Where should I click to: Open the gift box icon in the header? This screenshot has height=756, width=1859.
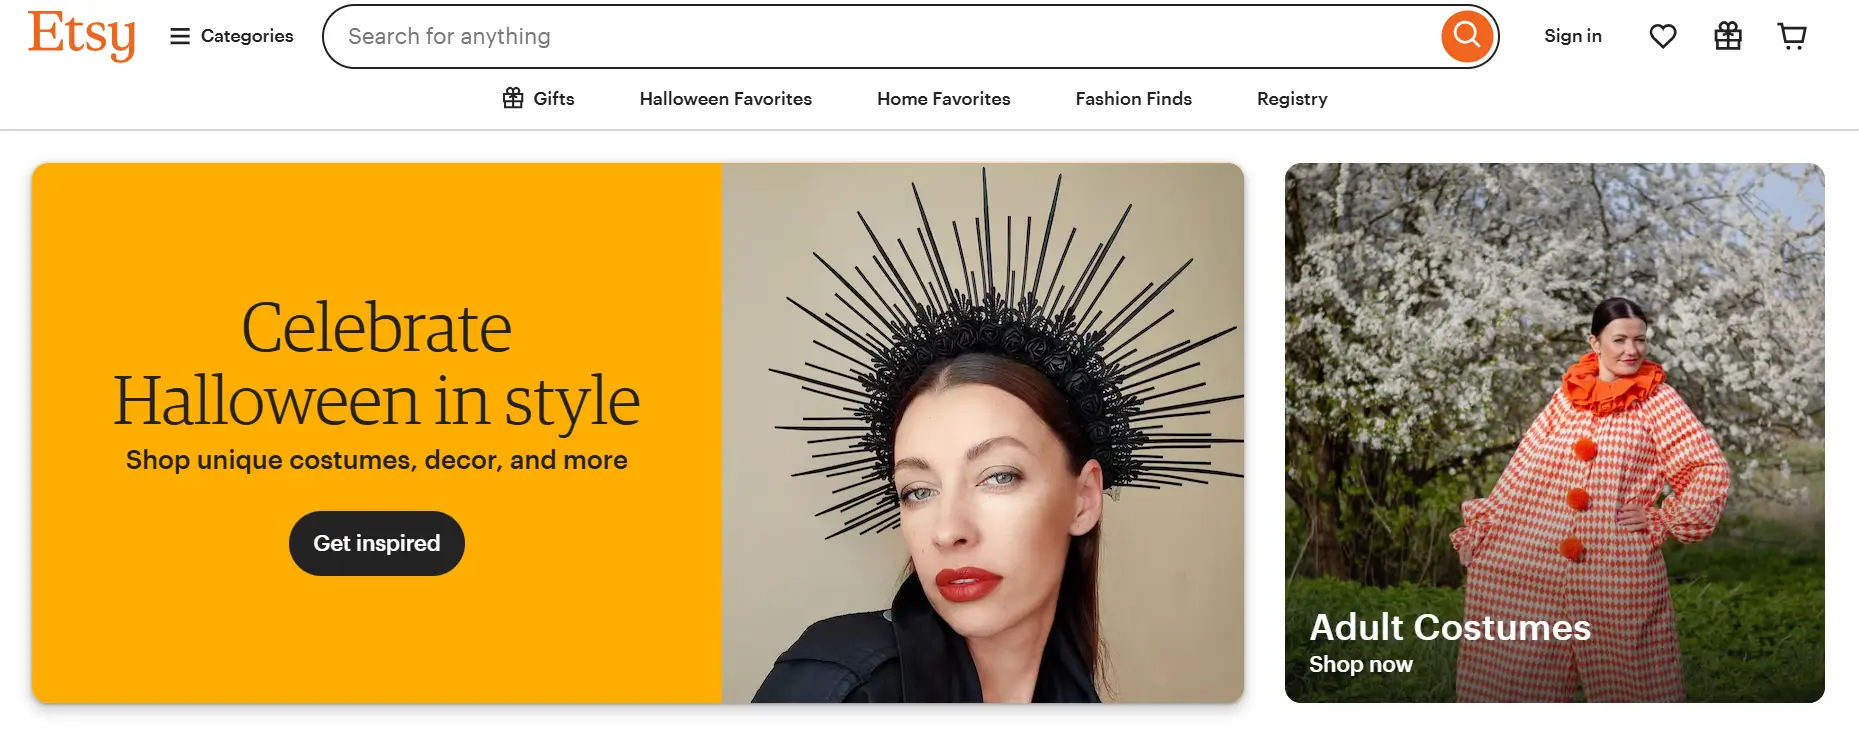1728,36
